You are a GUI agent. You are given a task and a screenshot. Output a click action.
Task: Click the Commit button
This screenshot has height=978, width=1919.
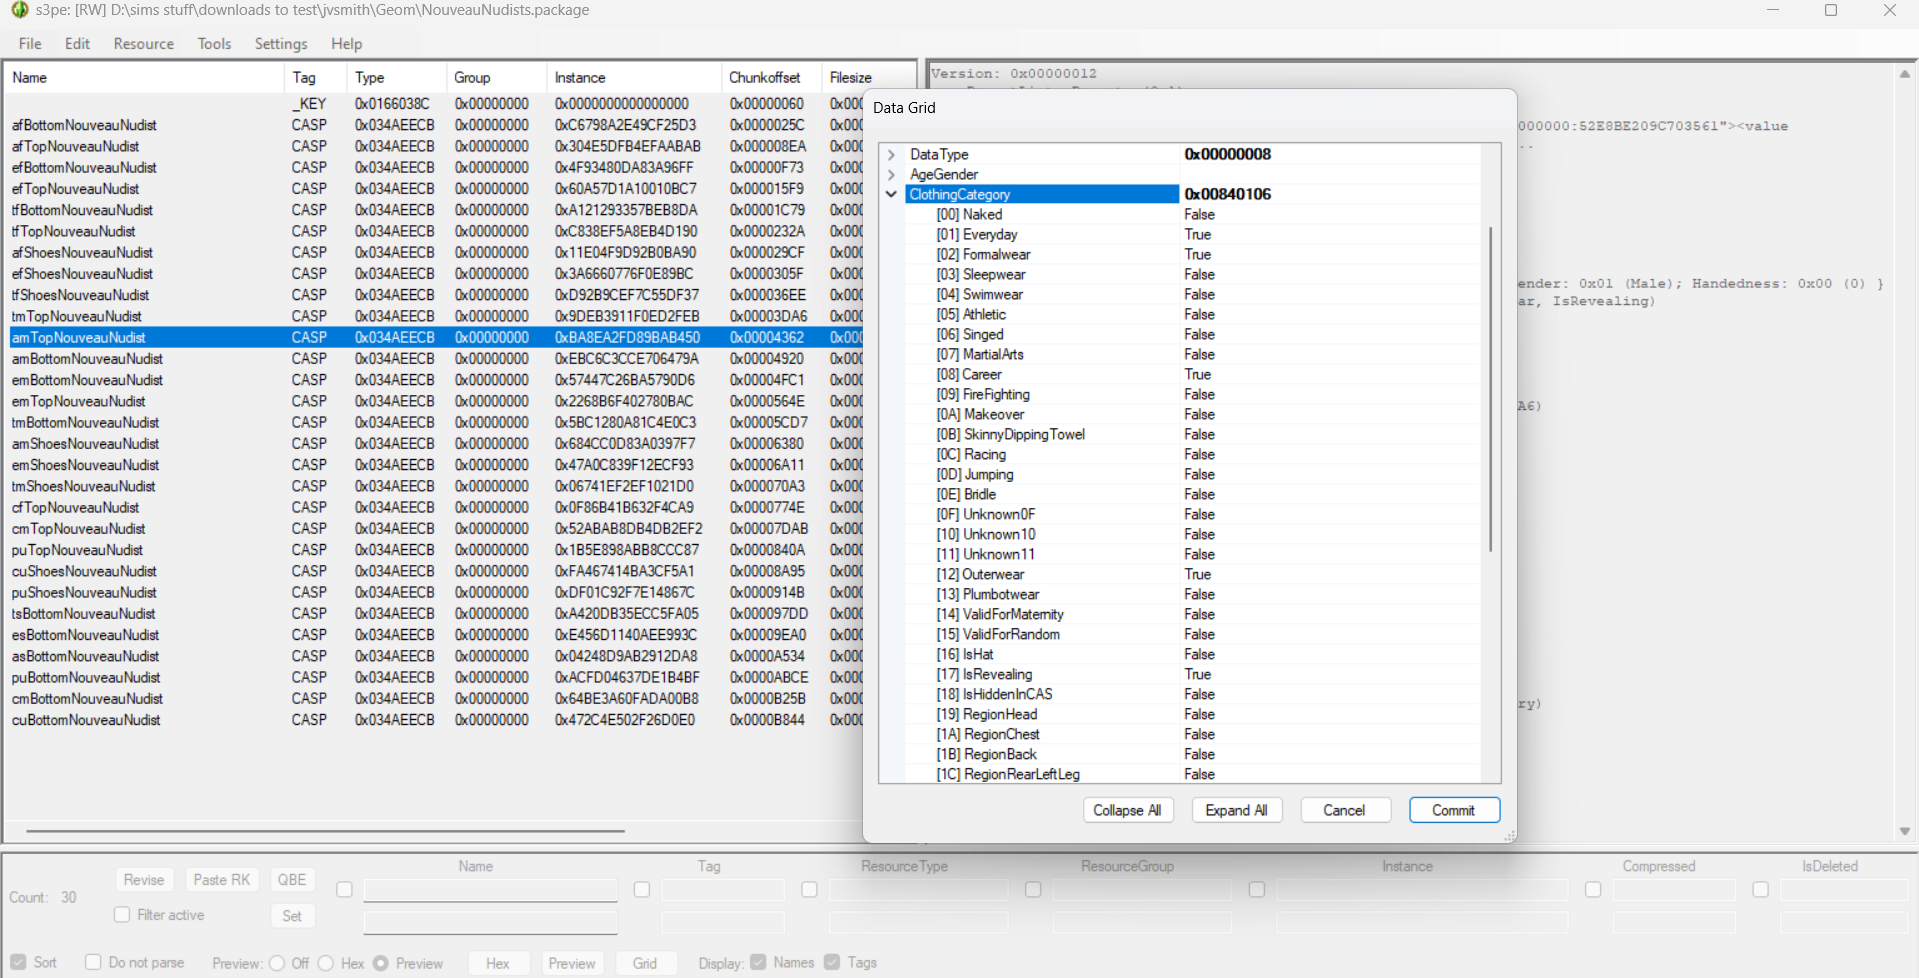click(1454, 810)
